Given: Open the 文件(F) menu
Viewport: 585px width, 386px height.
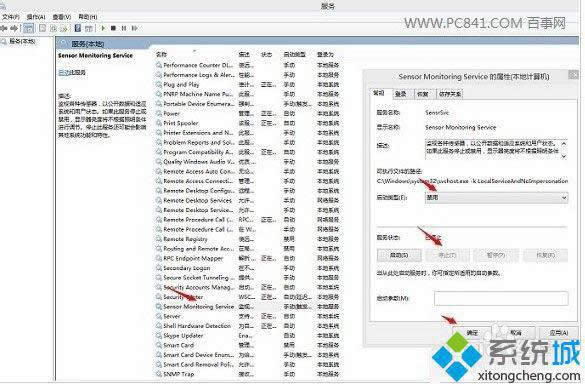Looking at the screenshot, I should tap(11, 17).
